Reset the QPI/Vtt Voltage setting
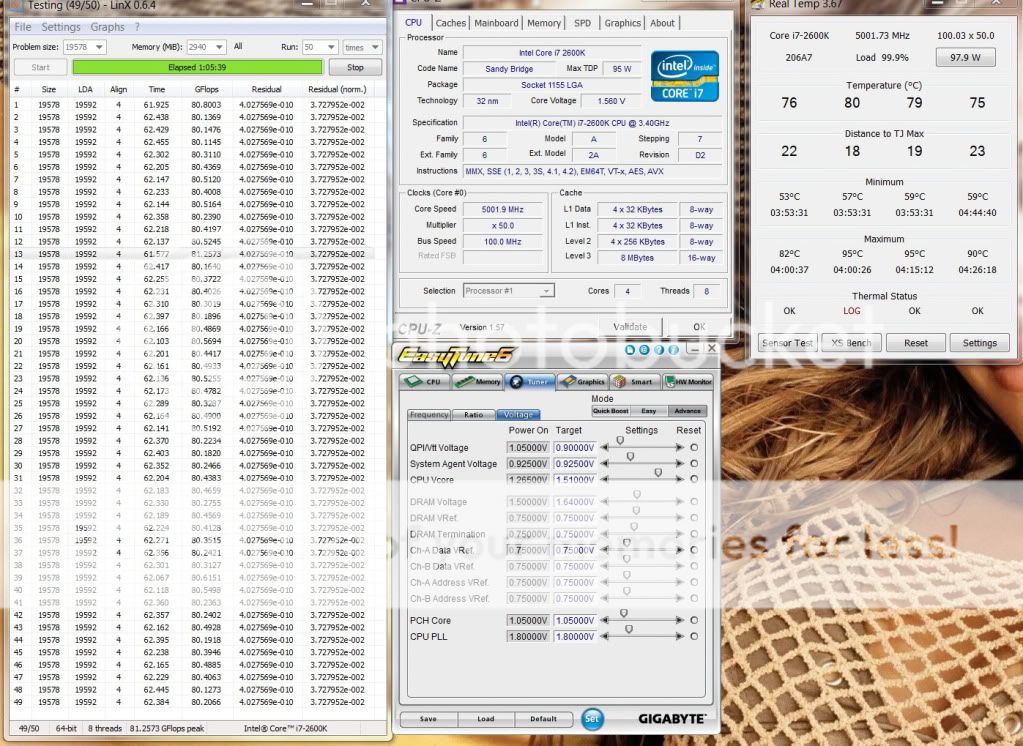1023x746 pixels. (x=694, y=448)
